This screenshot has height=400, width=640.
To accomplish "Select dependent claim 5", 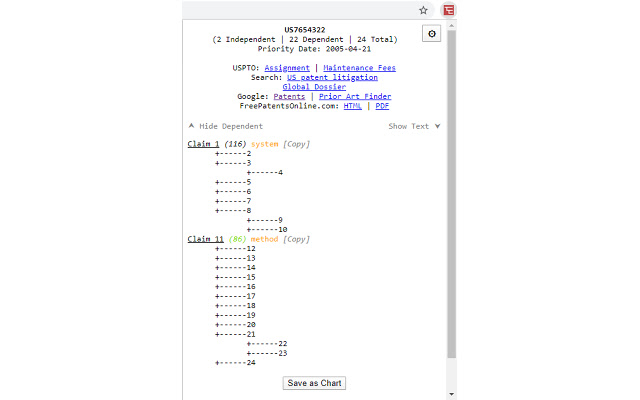I will [x=249, y=182].
